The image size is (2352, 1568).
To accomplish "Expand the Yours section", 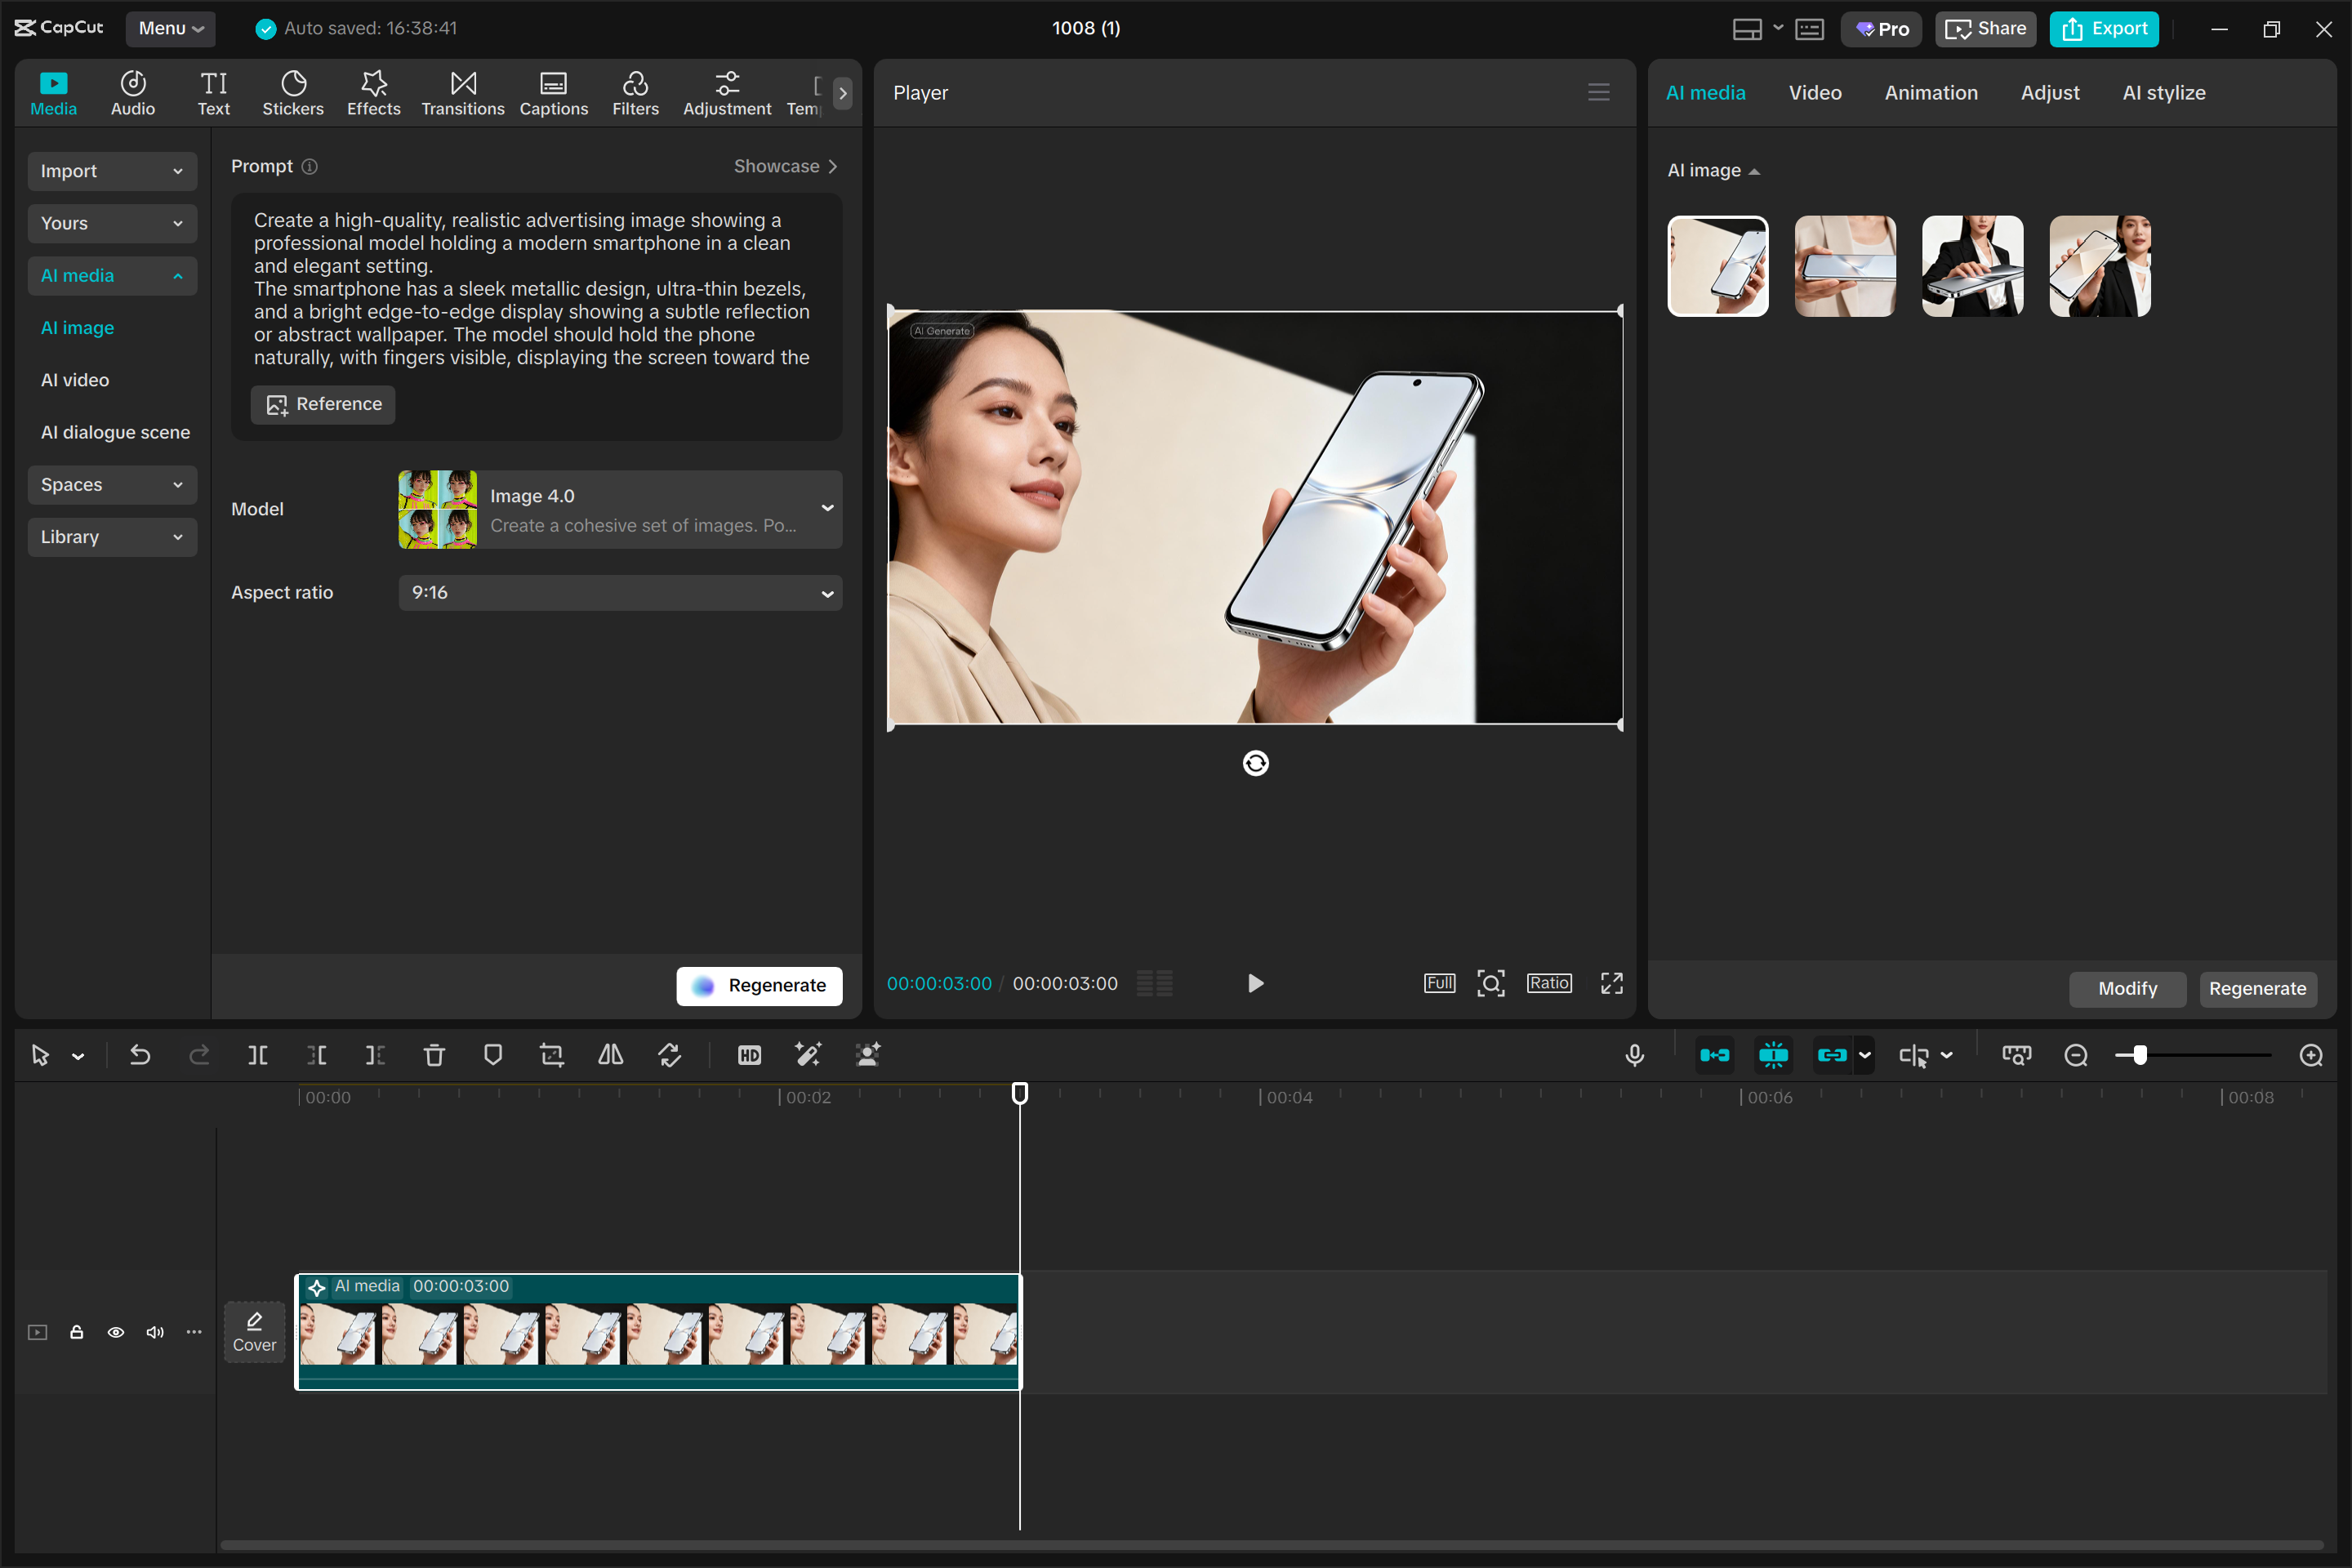I will (x=112, y=223).
